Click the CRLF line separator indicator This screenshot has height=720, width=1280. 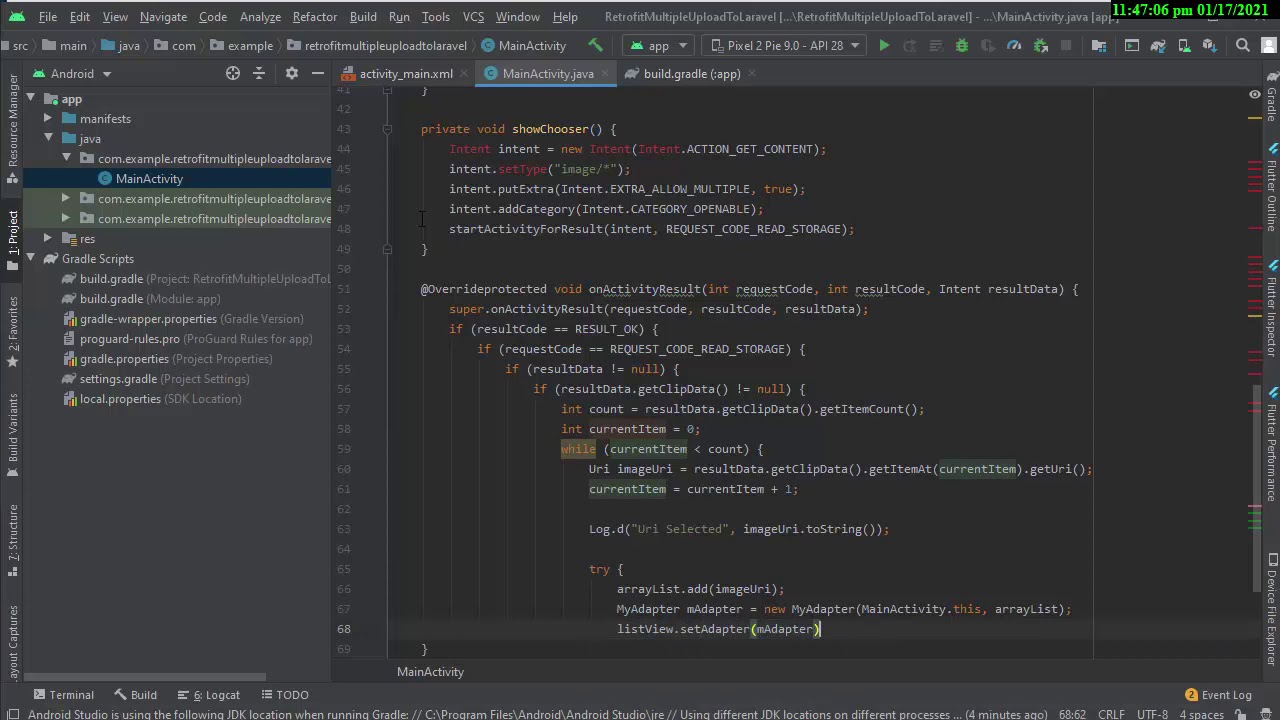click(1111, 714)
